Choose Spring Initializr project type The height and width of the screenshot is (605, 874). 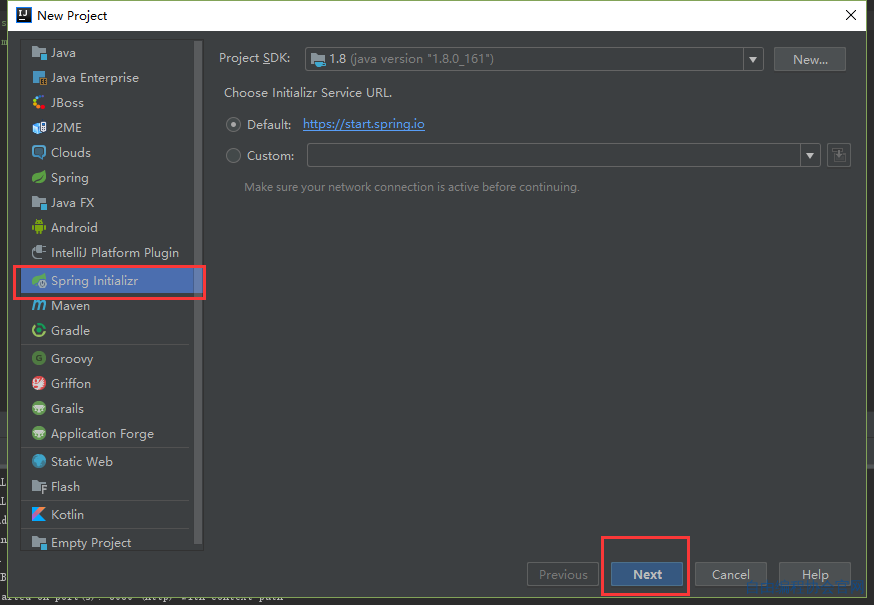tap(108, 280)
